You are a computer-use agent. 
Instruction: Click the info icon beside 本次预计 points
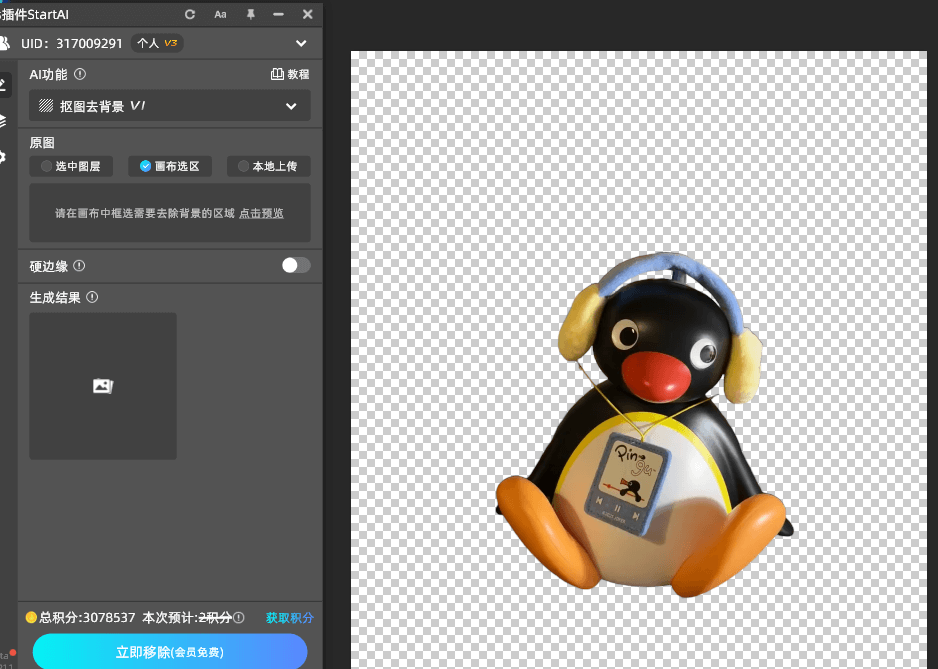point(238,618)
